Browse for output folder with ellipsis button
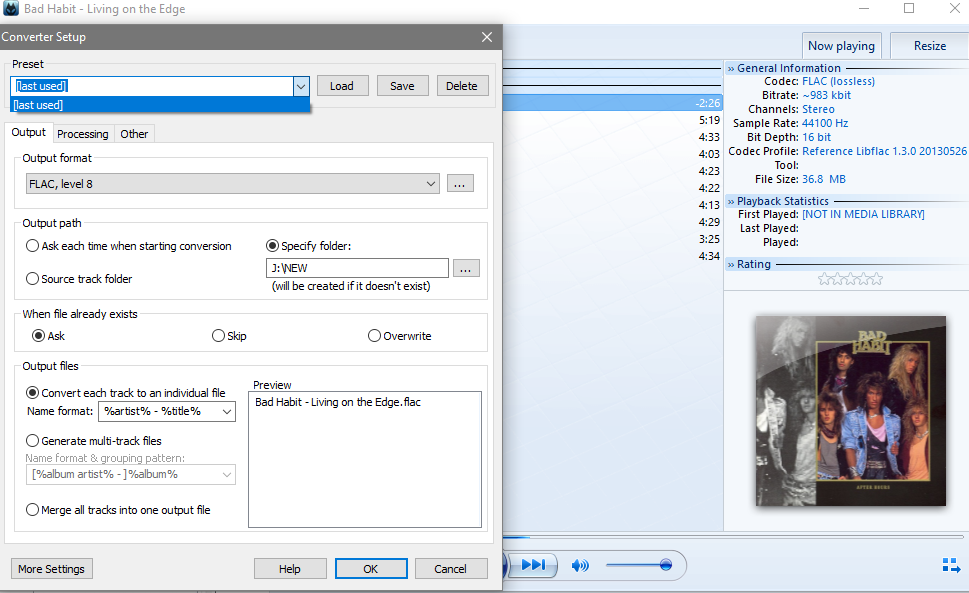Viewport: 969px width, 593px height. click(466, 268)
